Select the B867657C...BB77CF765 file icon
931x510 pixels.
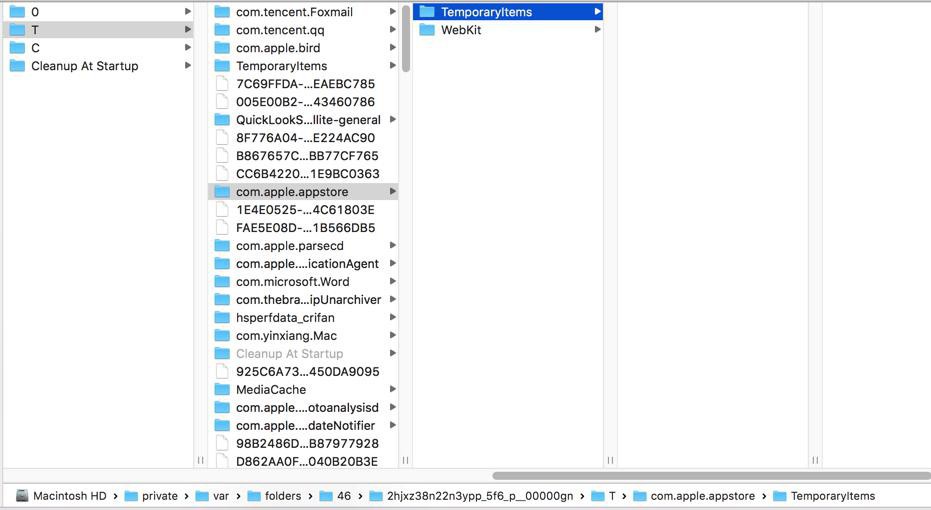coord(222,156)
